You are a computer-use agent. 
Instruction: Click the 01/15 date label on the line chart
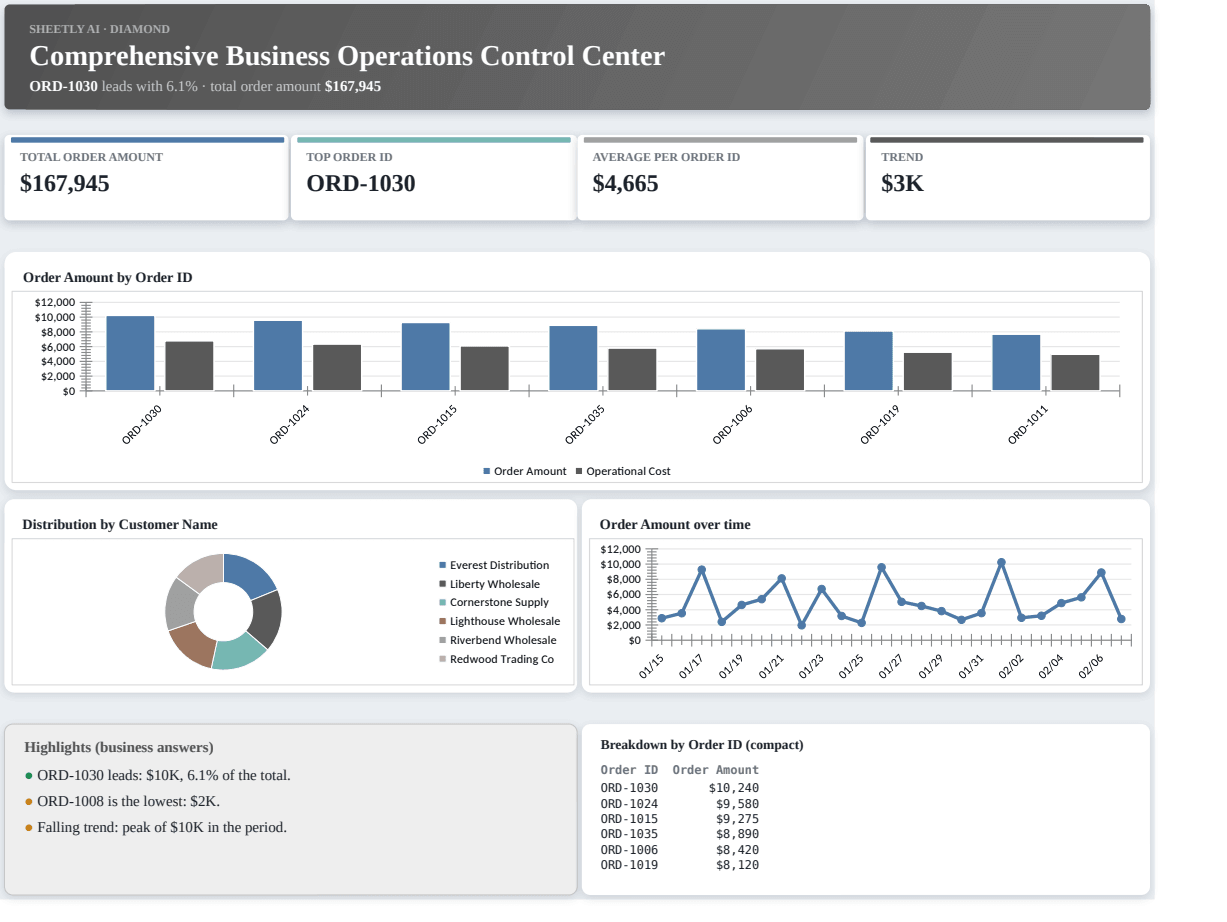pyautogui.click(x=652, y=667)
